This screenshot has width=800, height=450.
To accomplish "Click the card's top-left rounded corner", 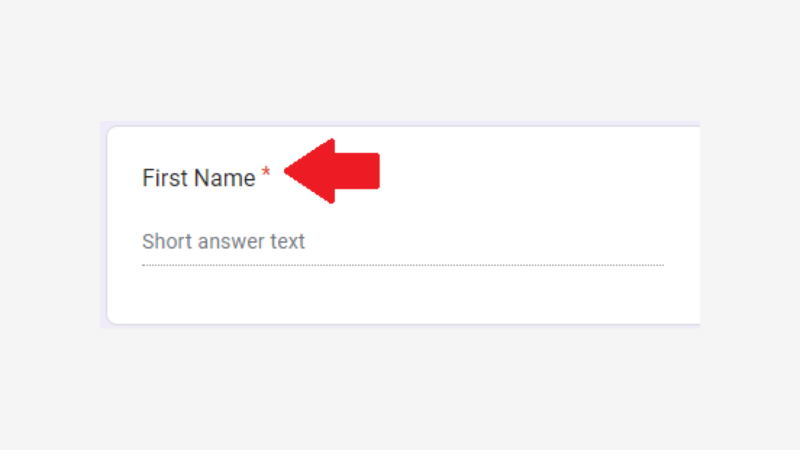I will [x=111, y=131].
